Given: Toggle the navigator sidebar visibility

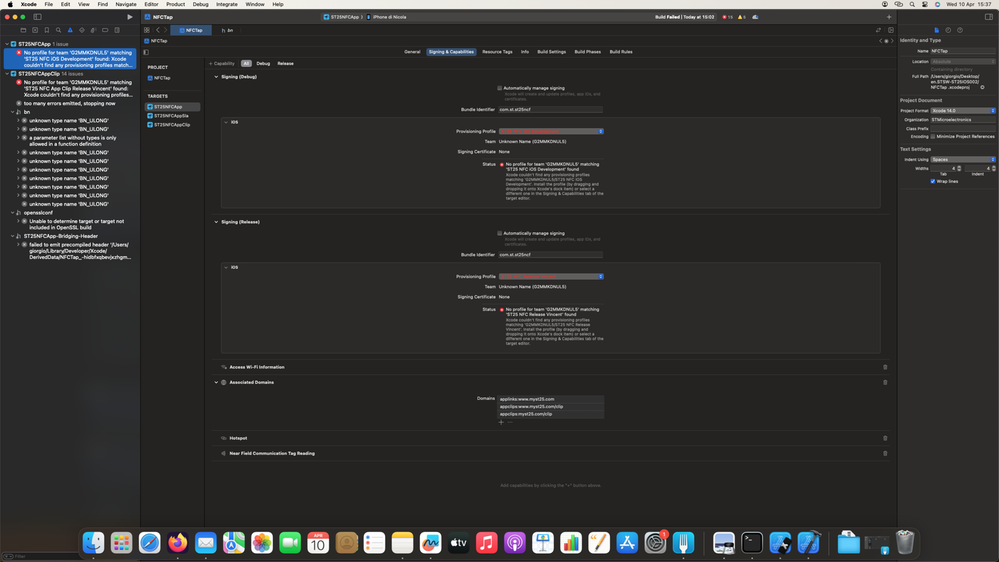Looking at the screenshot, I should (38, 17).
